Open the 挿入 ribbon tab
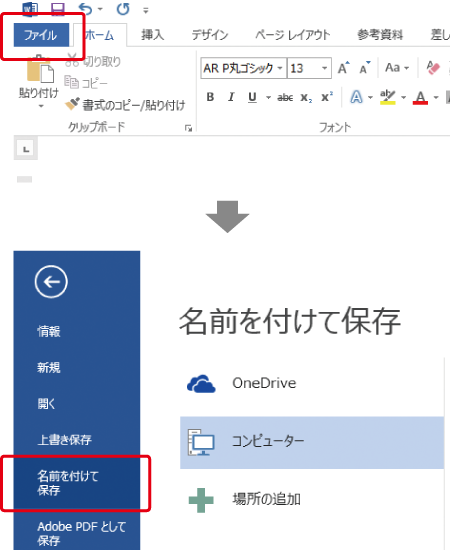The height and width of the screenshot is (550, 450). [x=153, y=35]
